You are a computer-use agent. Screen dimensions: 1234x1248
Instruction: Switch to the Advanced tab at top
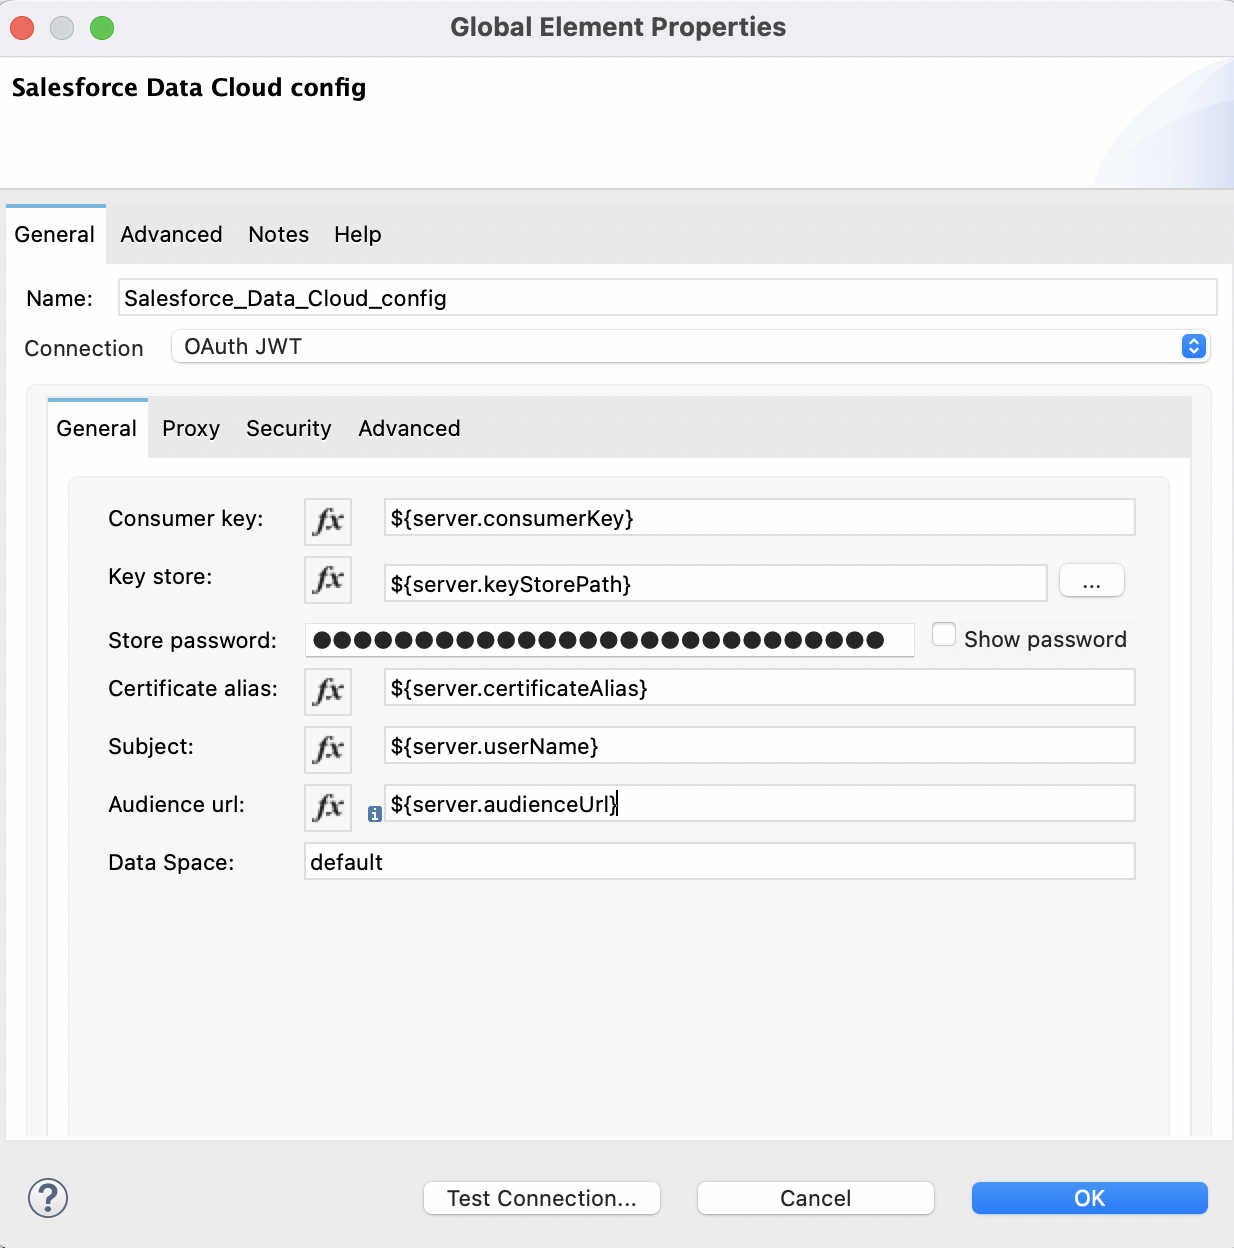pyautogui.click(x=170, y=234)
